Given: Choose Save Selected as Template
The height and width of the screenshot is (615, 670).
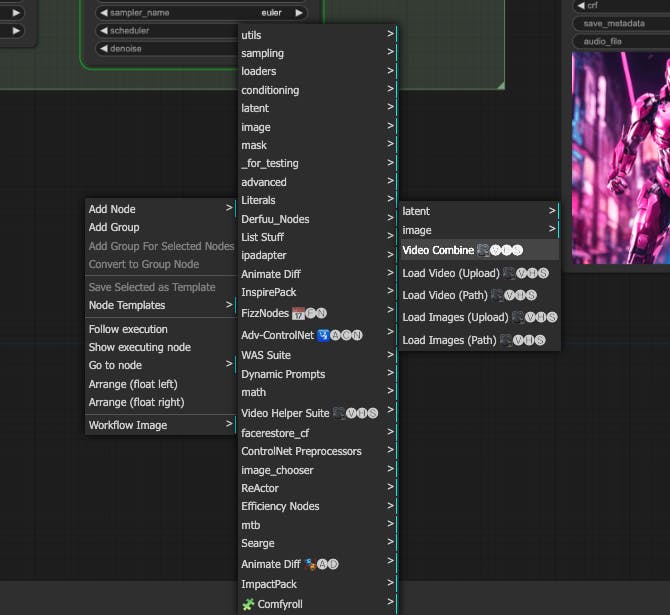Looking at the screenshot, I should (x=160, y=287).
